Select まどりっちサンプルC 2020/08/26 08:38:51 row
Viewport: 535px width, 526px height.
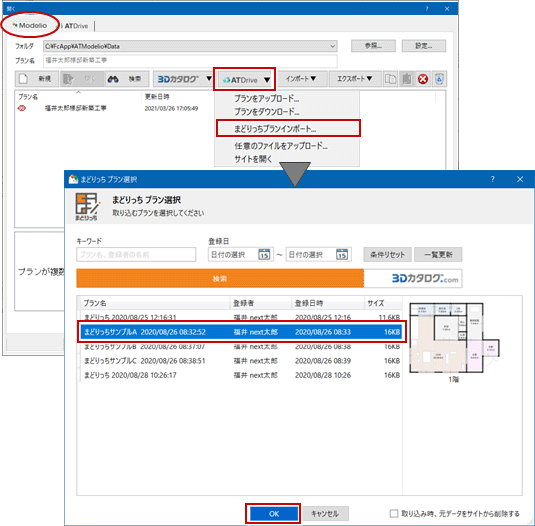(241, 361)
